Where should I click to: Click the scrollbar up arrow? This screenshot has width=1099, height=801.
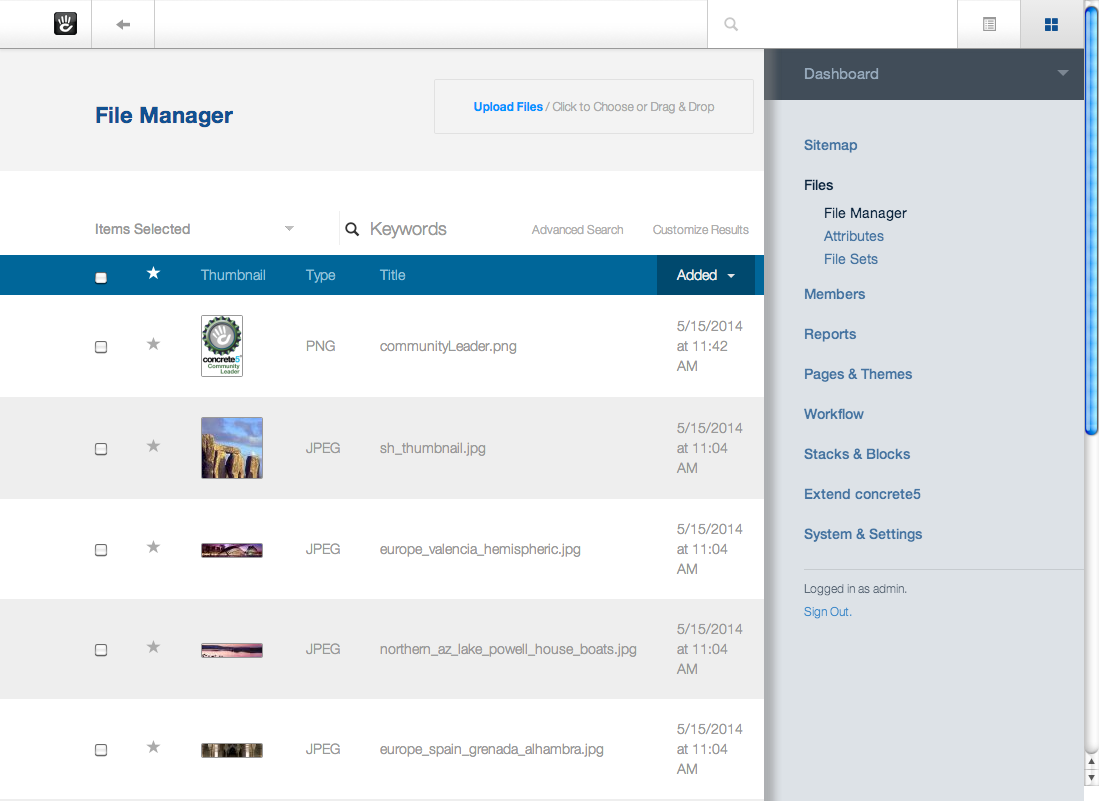[x=1091, y=762]
